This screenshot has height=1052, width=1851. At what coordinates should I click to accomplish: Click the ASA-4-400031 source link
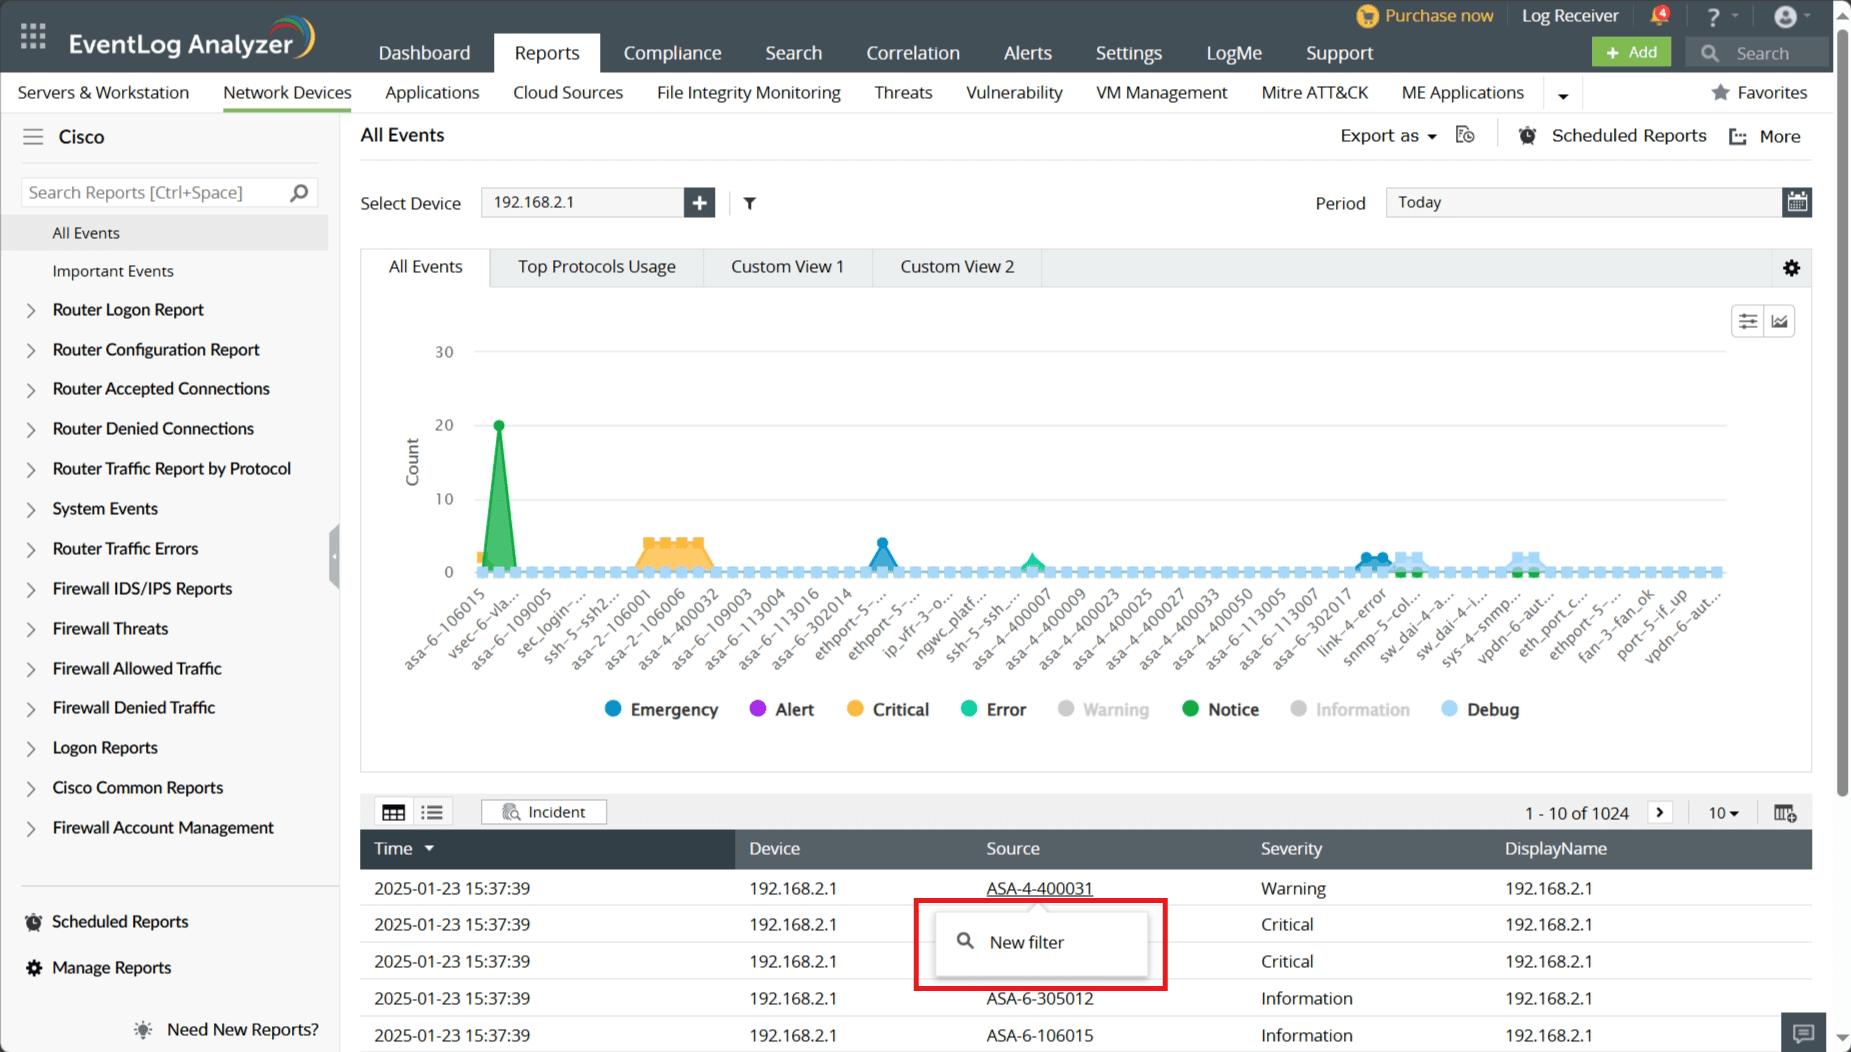click(x=1039, y=888)
